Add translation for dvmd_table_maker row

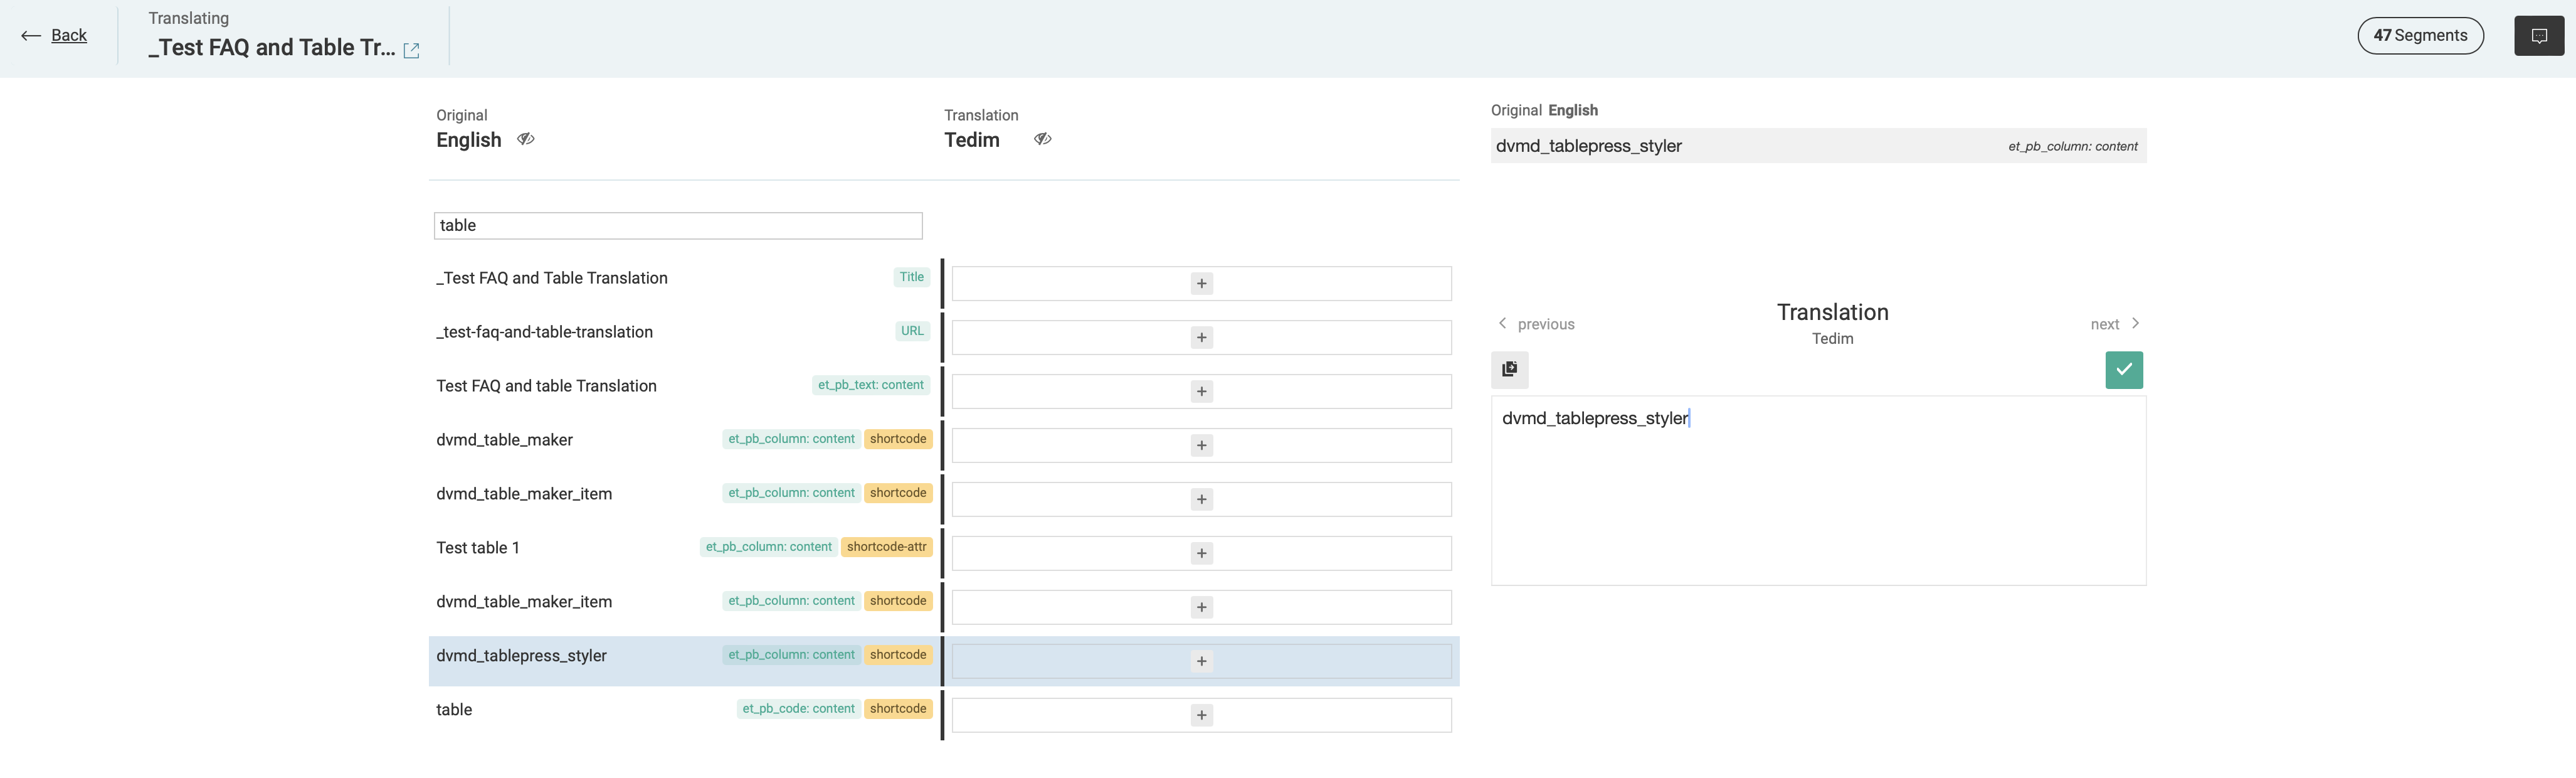point(1202,445)
